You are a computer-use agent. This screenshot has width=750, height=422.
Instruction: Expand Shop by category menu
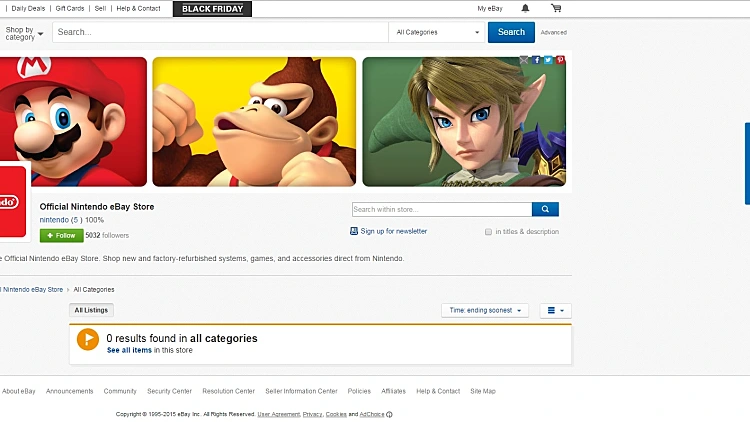[24, 33]
